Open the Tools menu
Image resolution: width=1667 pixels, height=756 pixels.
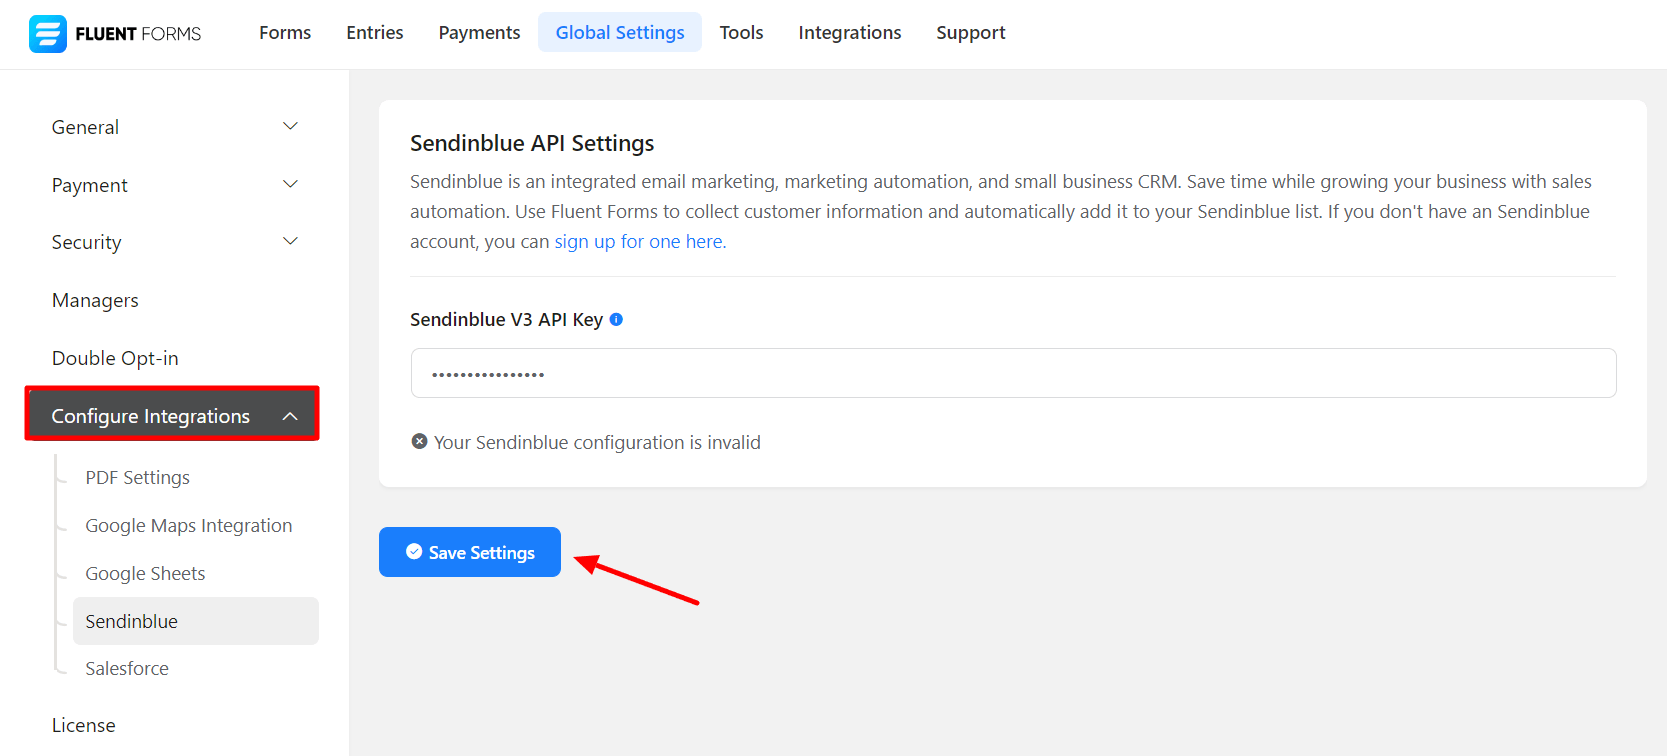(741, 33)
